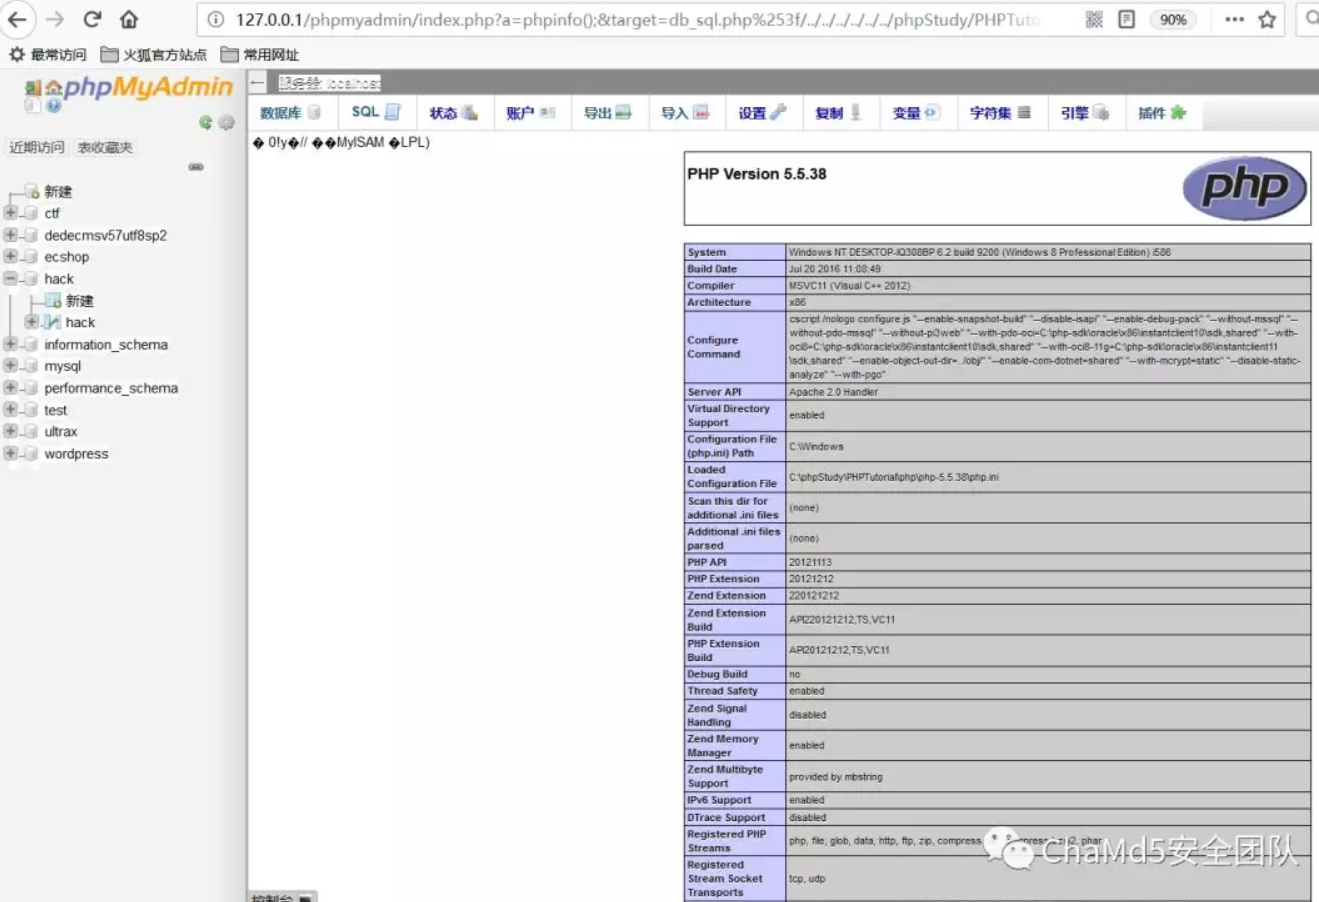Click the Apache 2.0 Handler value cell

[1048, 392]
